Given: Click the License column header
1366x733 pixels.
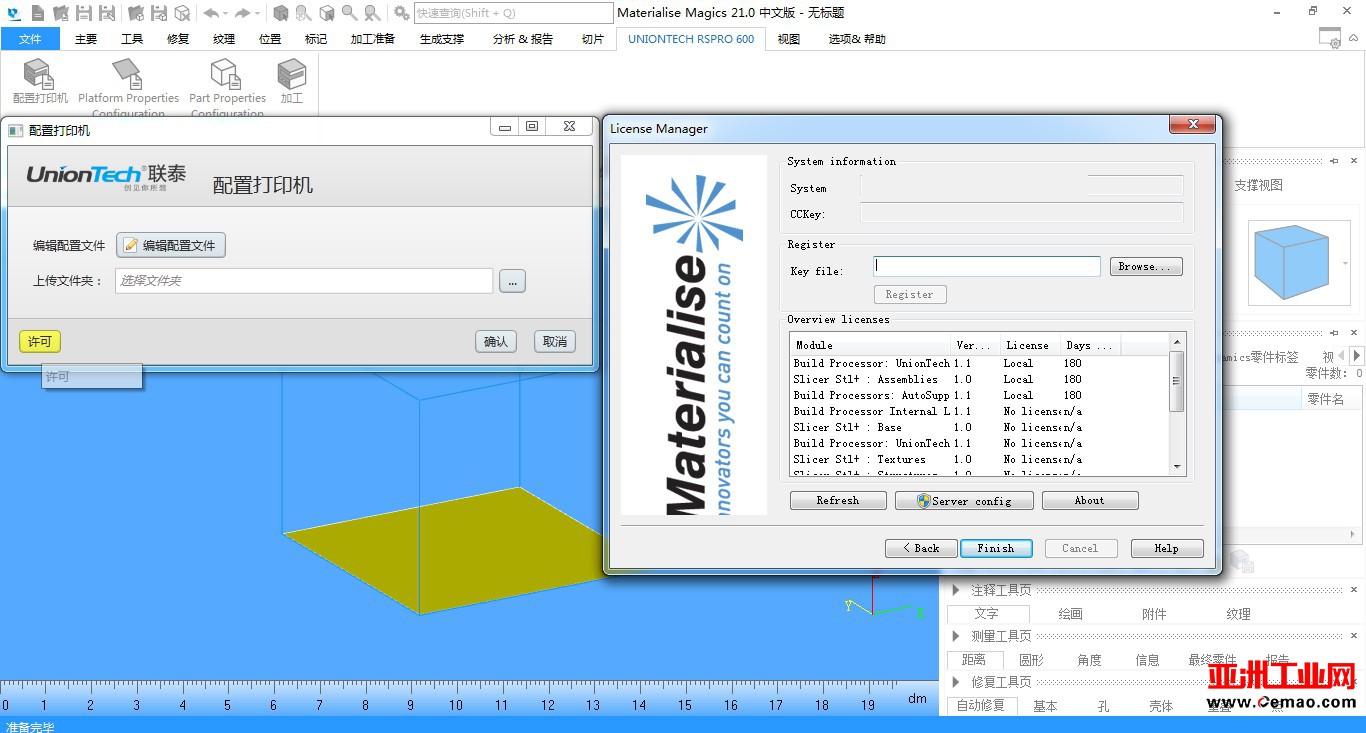Looking at the screenshot, I should coord(1030,345).
